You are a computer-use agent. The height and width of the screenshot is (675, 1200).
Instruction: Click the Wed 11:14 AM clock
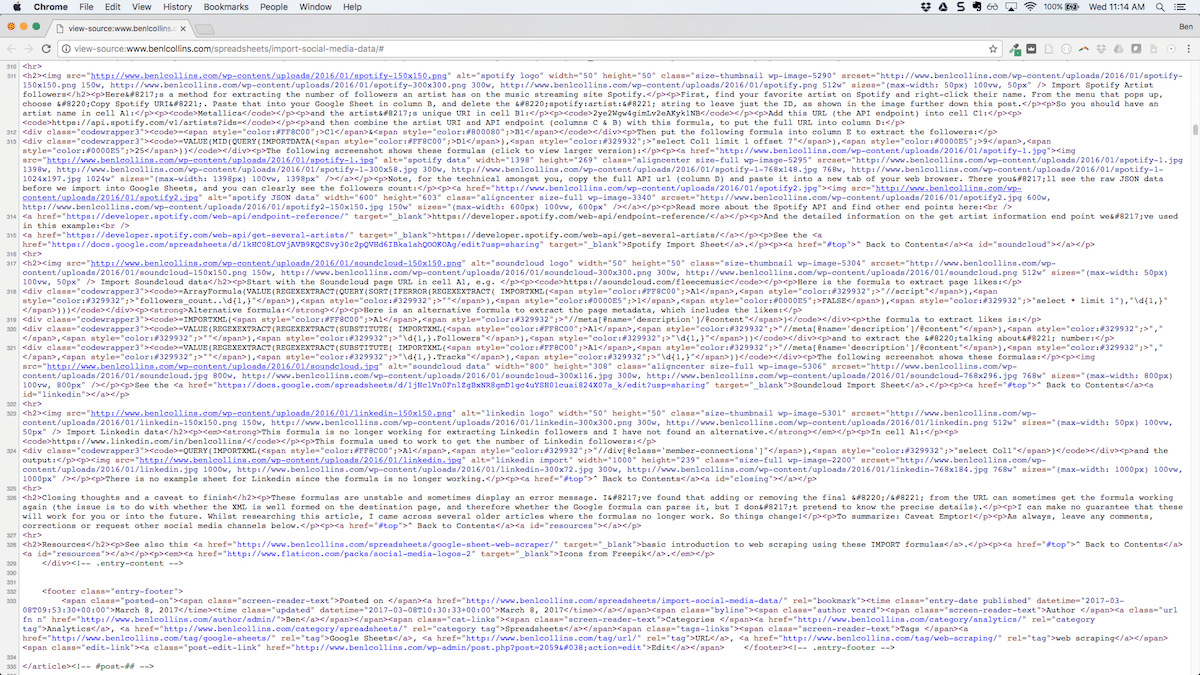[x=1117, y=7]
